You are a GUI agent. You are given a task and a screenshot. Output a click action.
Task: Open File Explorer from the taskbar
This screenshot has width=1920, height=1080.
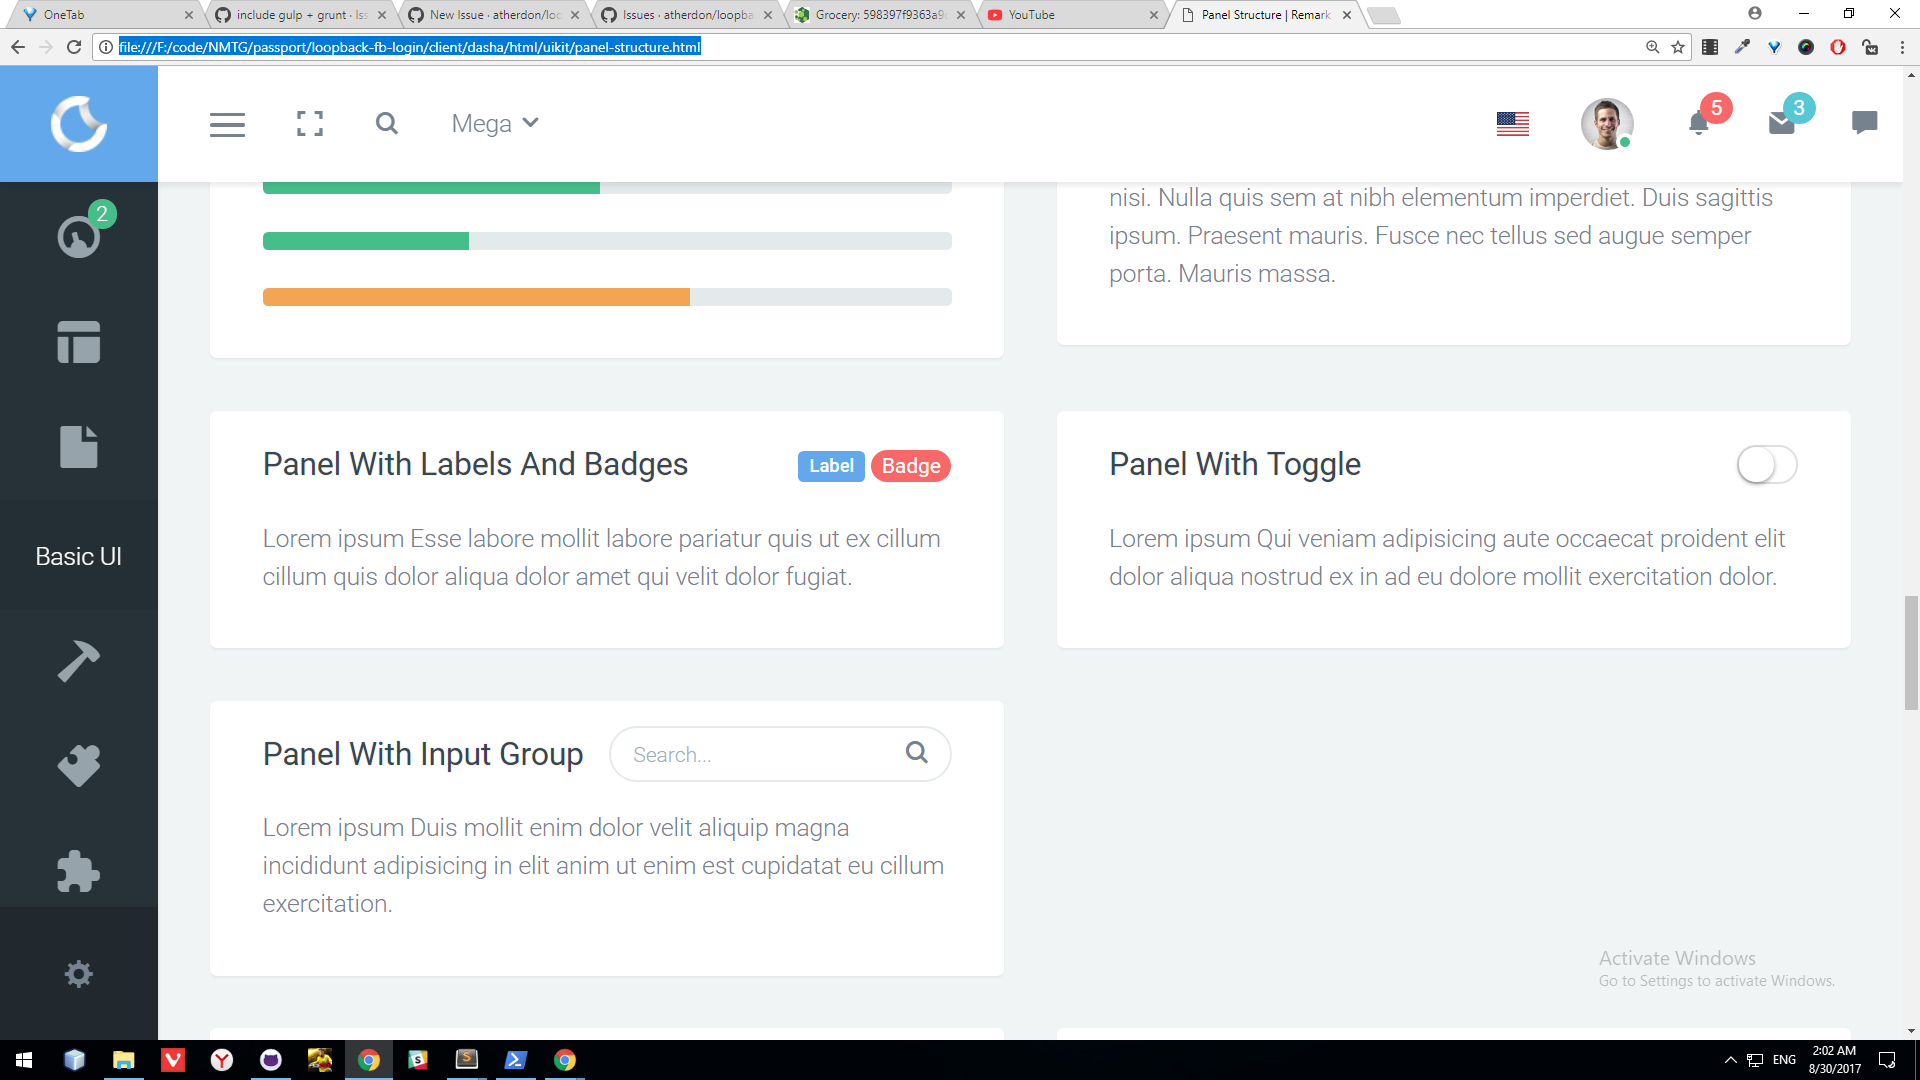pyautogui.click(x=123, y=1060)
